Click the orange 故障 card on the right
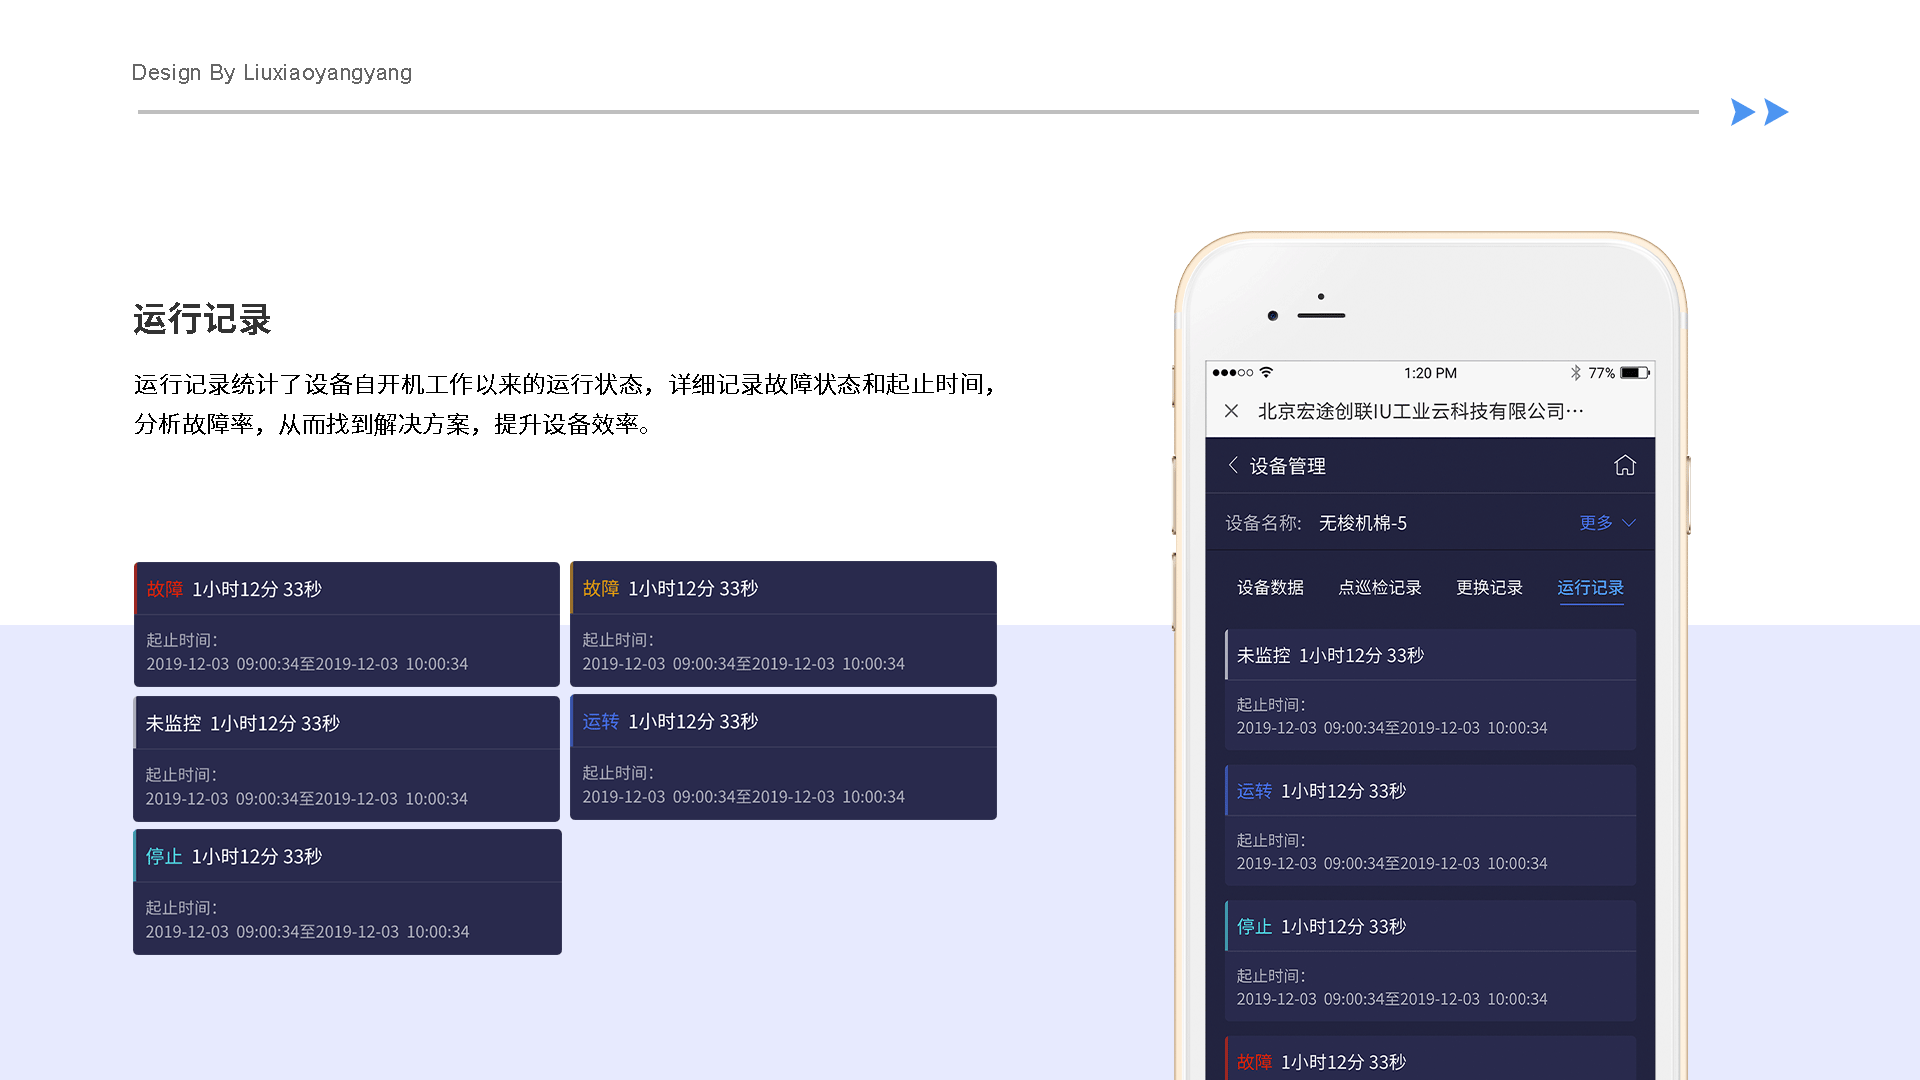 click(x=783, y=624)
